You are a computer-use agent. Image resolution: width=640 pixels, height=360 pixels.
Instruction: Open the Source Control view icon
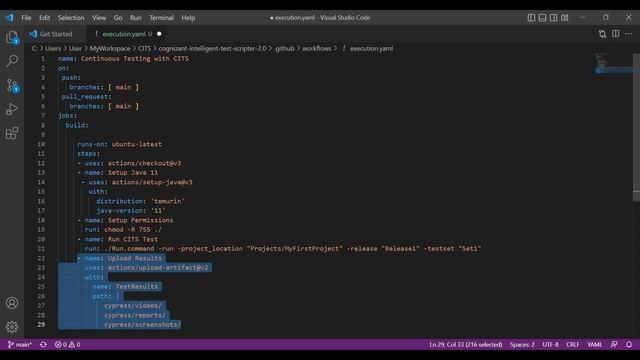coord(12,85)
